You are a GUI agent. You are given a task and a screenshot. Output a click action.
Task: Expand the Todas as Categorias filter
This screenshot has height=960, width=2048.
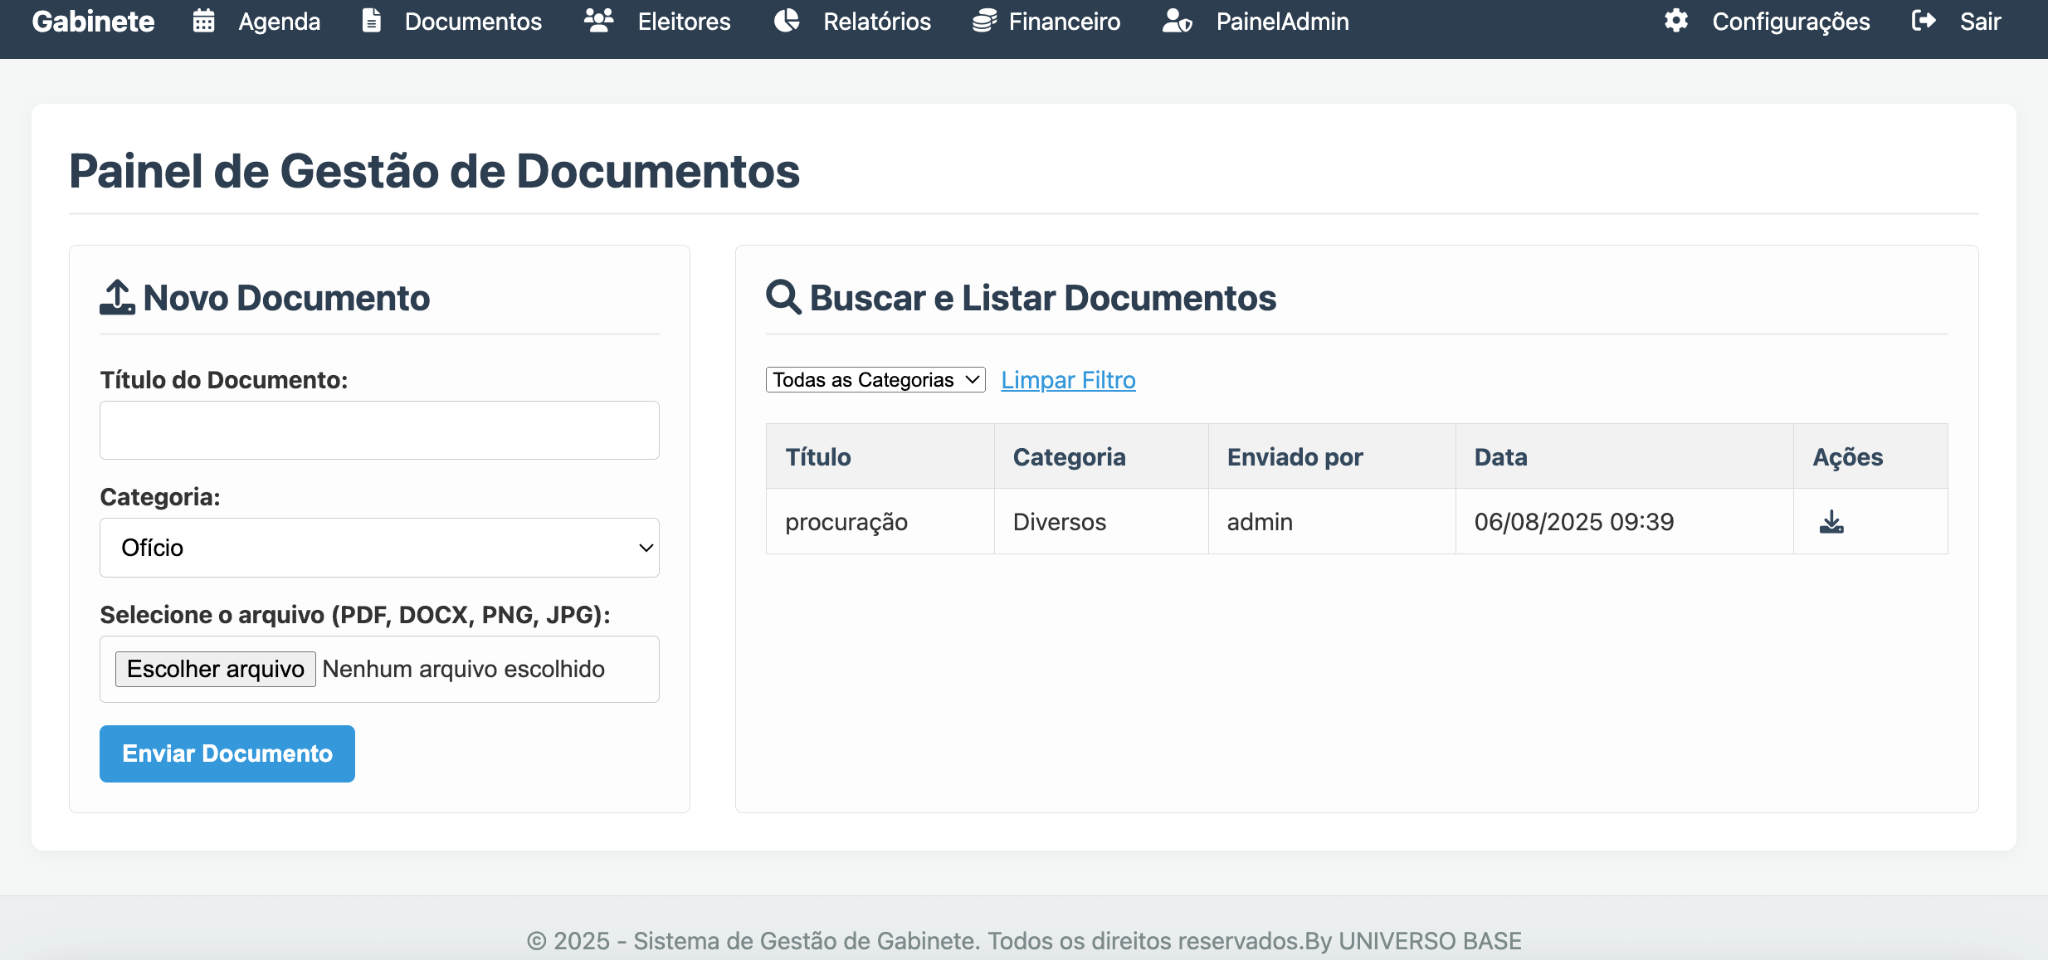pyautogui.click(x=875, y=380)
